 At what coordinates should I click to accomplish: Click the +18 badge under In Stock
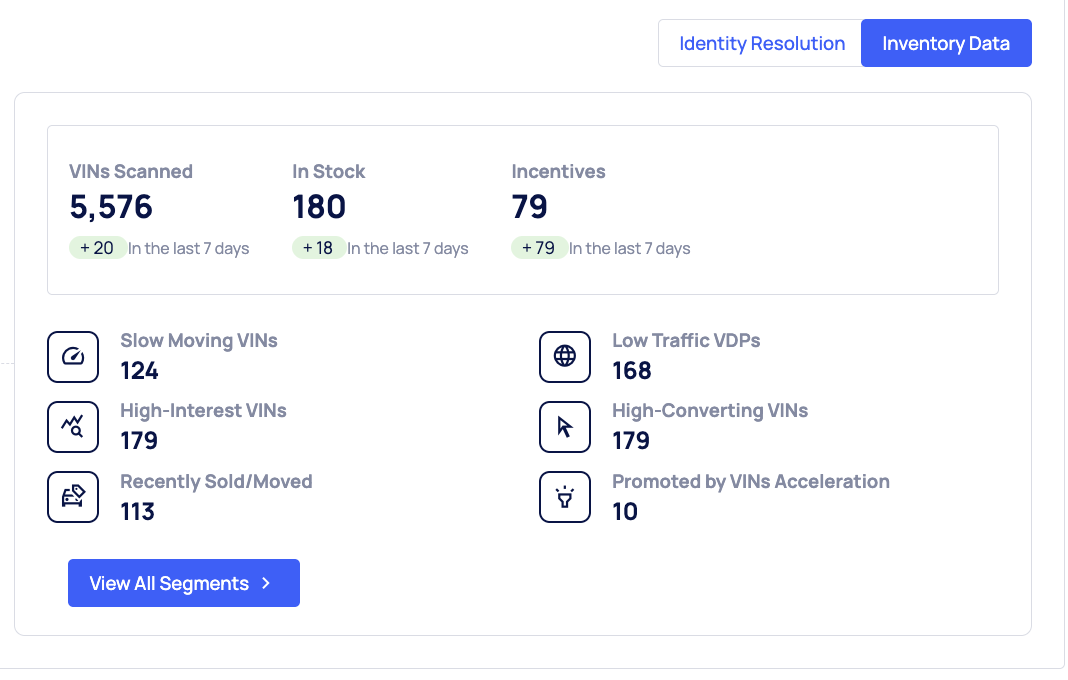pyautogui.click(x=318, y=248)
